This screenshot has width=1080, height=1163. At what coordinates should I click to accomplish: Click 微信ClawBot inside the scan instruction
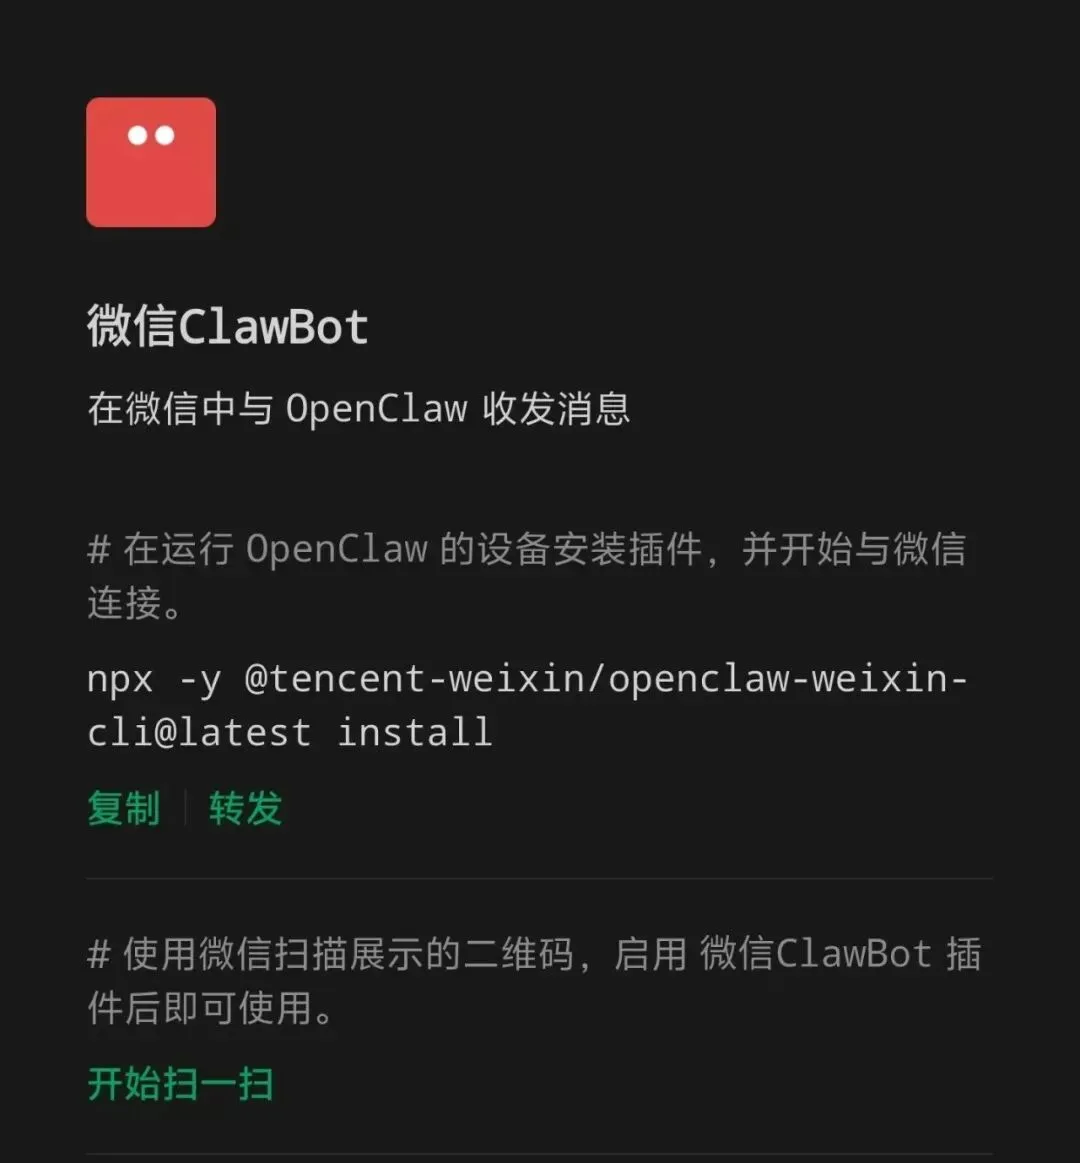point(816,954)
